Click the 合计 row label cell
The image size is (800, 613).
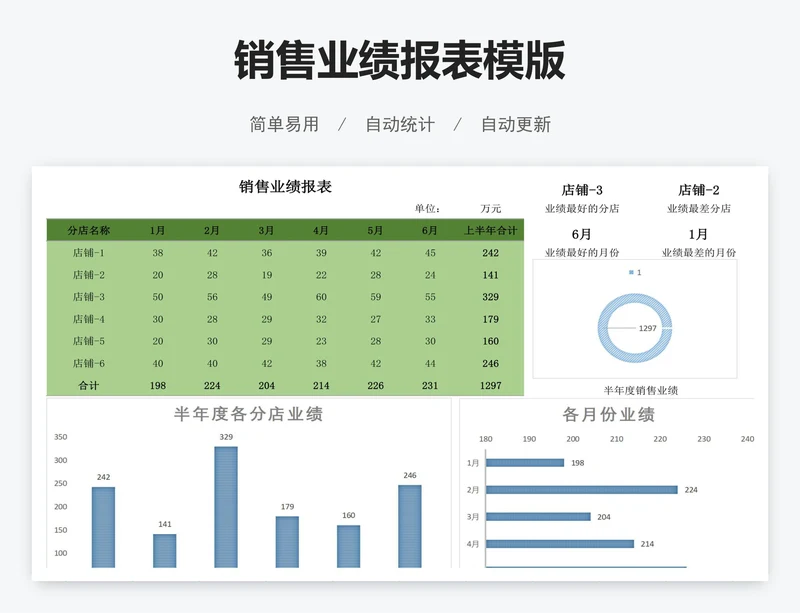tap(89, 385)
